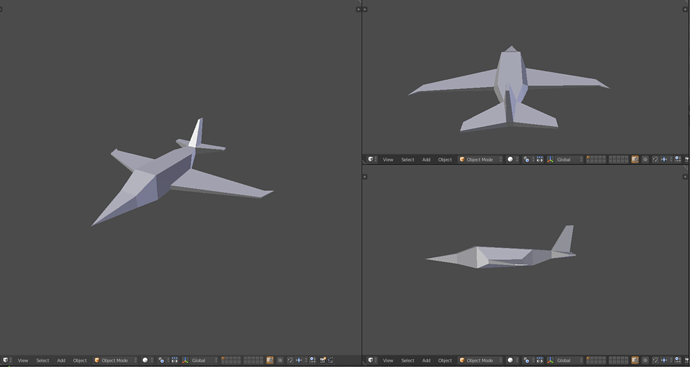690x367 pixels.
Task: Click editor type icon in top-right viewport header
Action: pos(371,159)
